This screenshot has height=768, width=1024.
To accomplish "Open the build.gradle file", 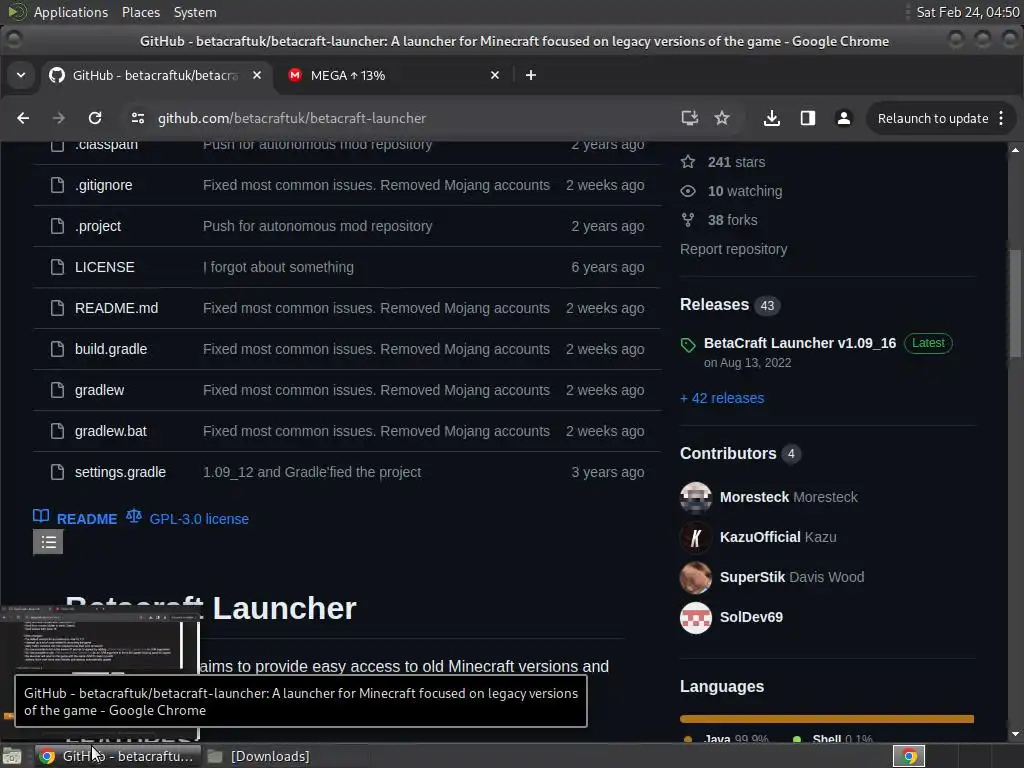I will pos(111,349).
